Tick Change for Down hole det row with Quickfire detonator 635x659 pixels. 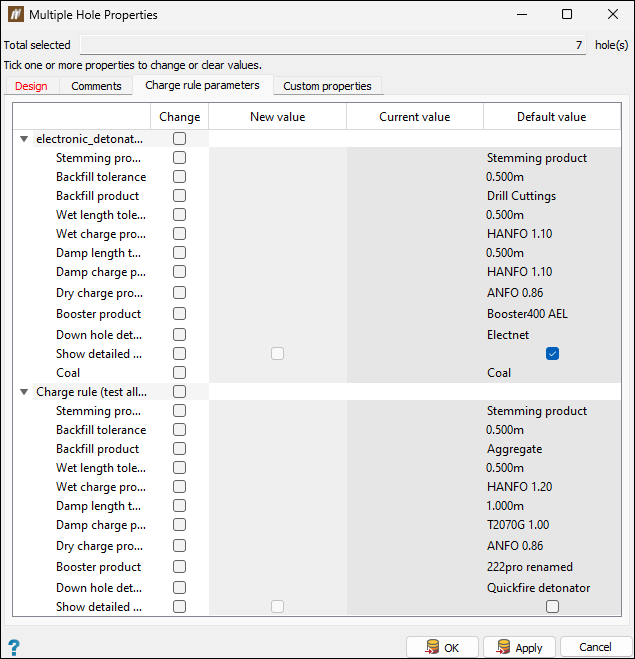179,588
